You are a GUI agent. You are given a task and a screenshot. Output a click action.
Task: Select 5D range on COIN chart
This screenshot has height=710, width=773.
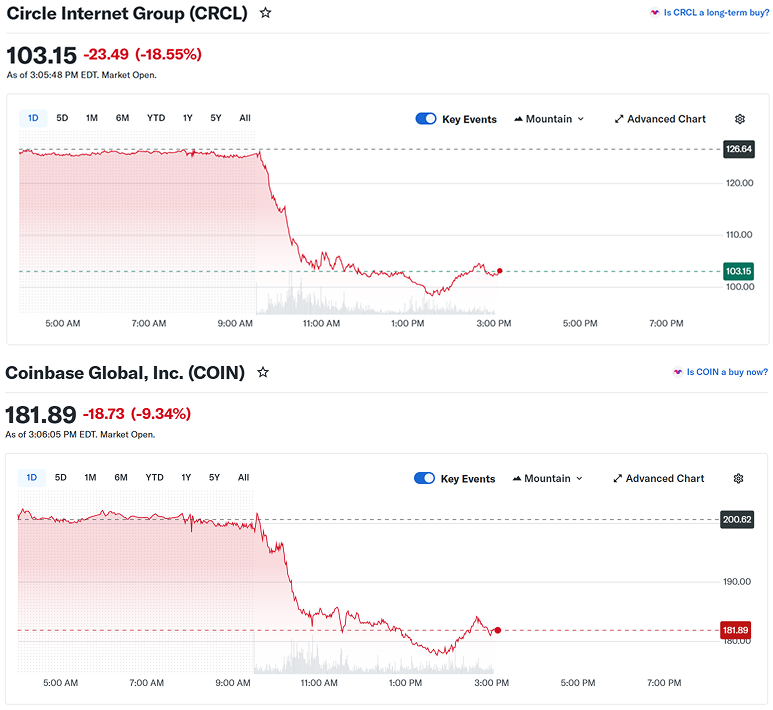click(61, 477)
